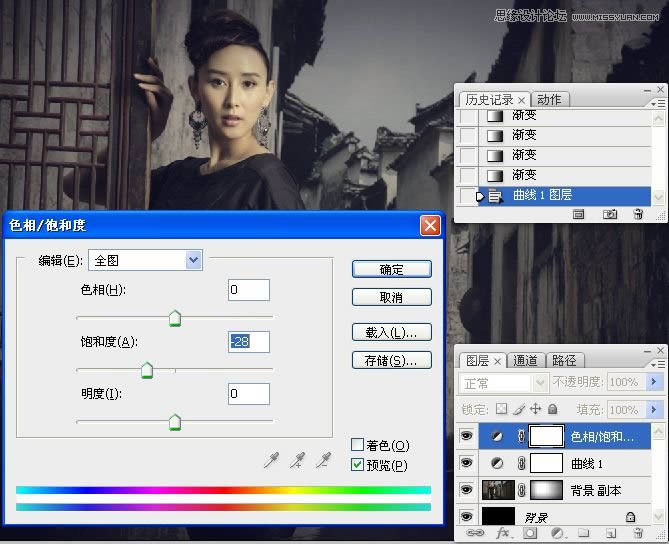Viewport: 669px width, 544px height.
Task: Switch to the 动作 (Actions) tab
Action: click(548, 99)
